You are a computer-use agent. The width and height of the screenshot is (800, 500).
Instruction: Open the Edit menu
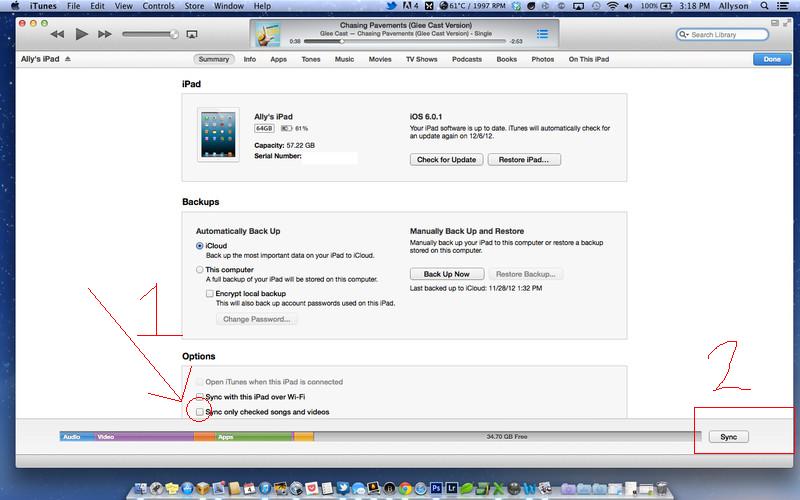[x=97, y=6]
